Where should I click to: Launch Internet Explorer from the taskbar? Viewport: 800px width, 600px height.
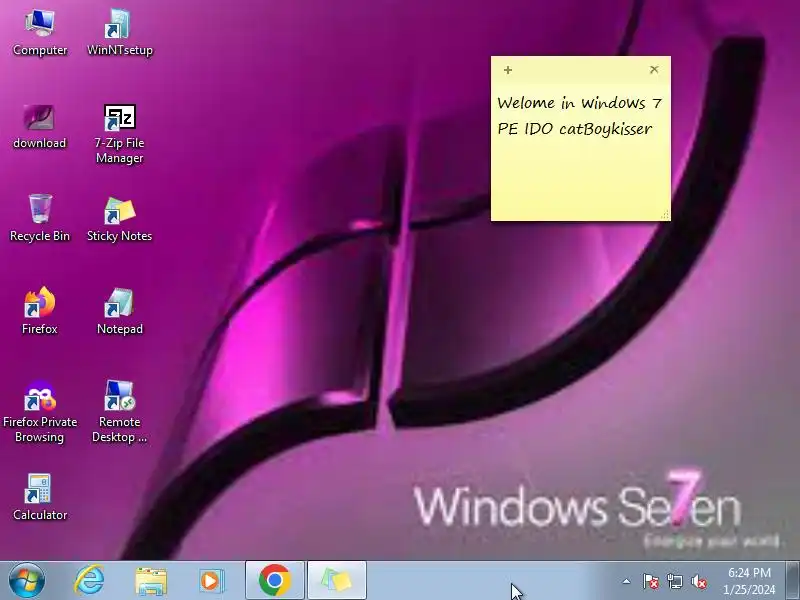(89, 581)
